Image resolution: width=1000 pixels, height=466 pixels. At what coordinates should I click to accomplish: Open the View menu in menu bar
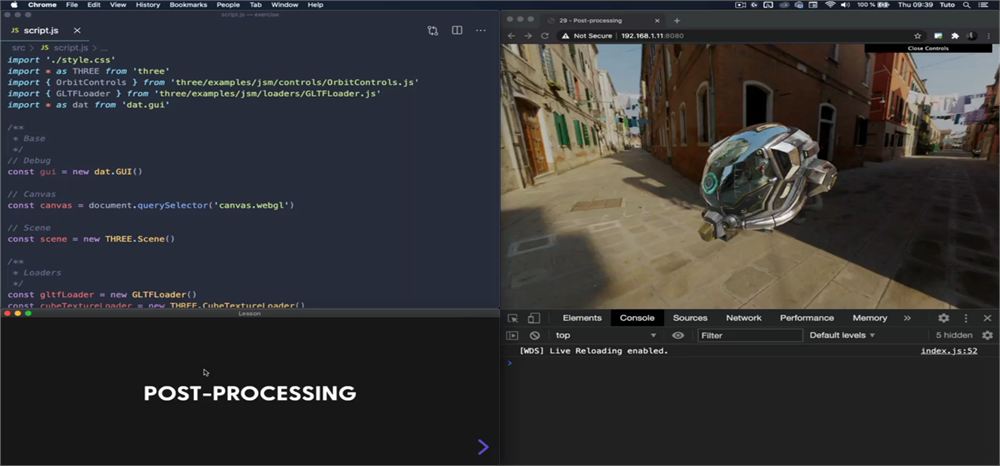(118, 4)
